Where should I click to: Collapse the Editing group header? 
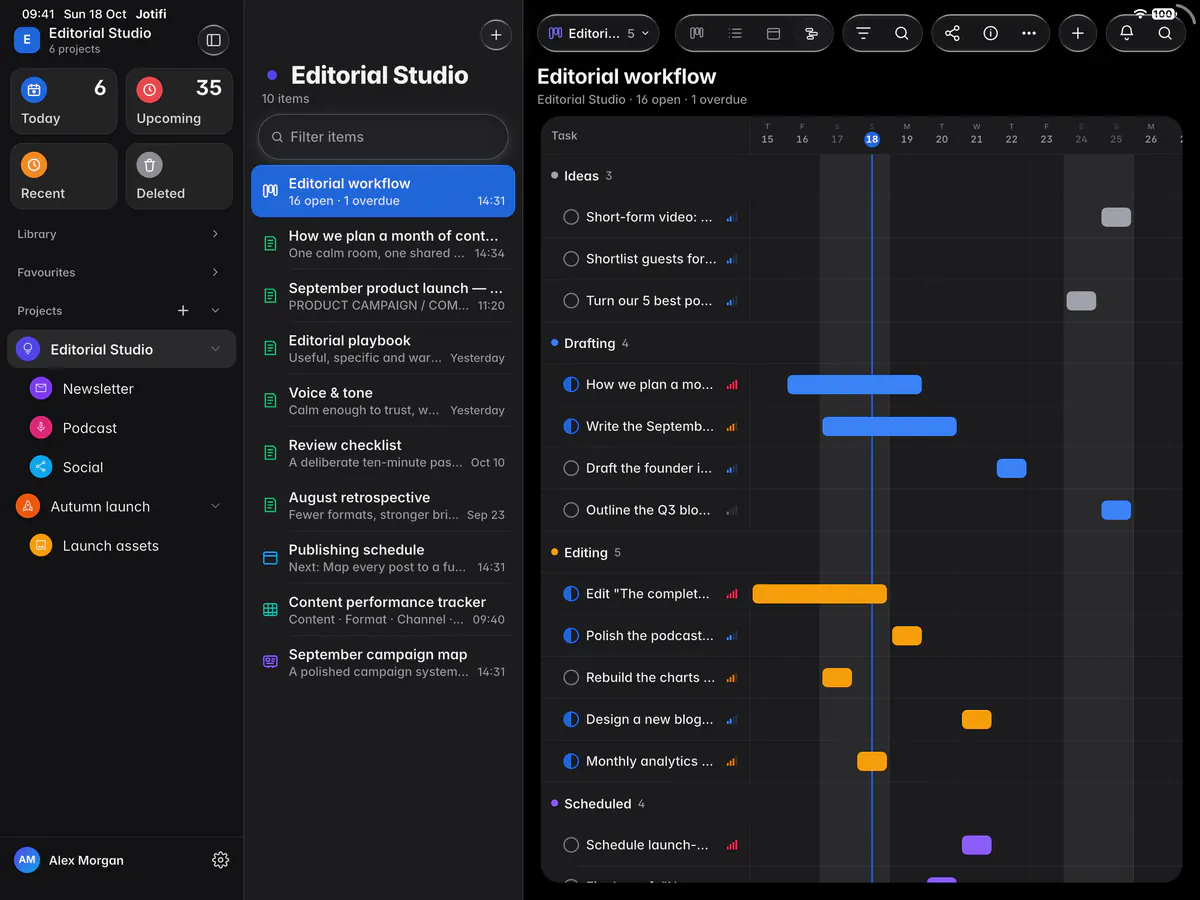(x=586, y=552)
